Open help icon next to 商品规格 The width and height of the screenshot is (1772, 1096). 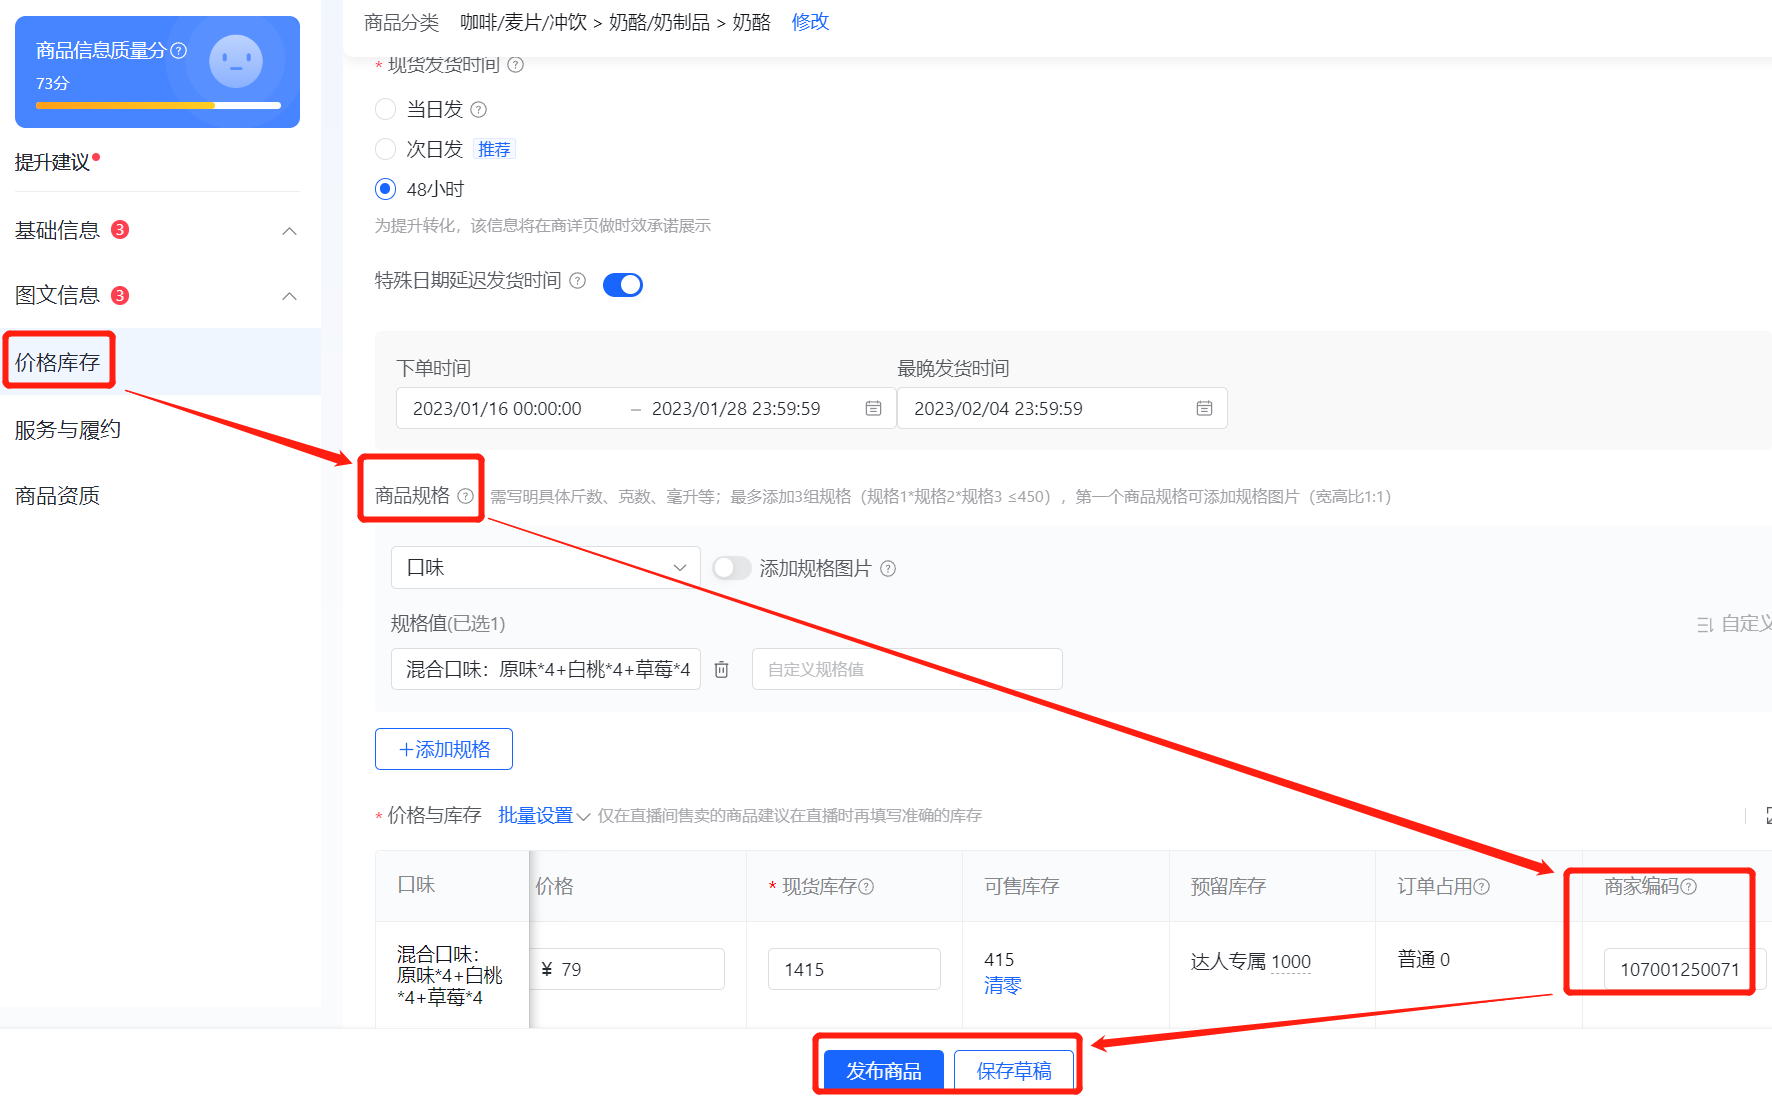tap(465, 496)
